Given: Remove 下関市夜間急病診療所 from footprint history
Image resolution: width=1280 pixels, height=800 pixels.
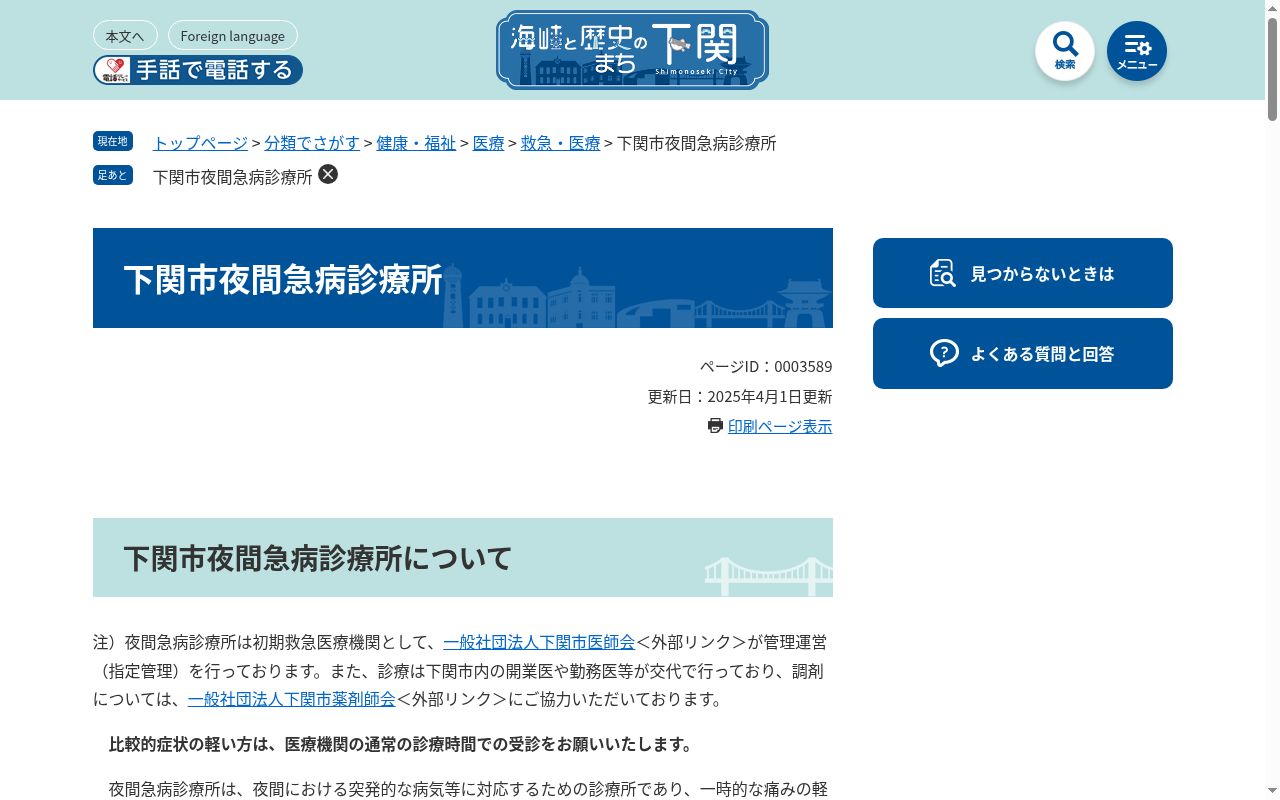Looking at the screenshot, I should [328, 174].
